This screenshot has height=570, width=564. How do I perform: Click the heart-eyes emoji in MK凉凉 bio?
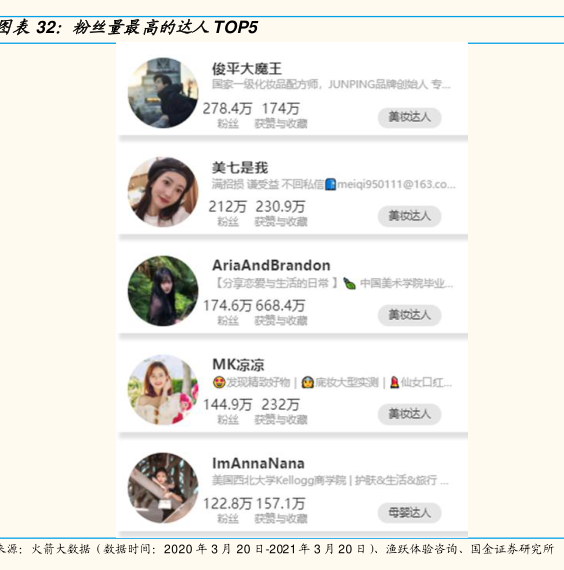click(219, 382)
